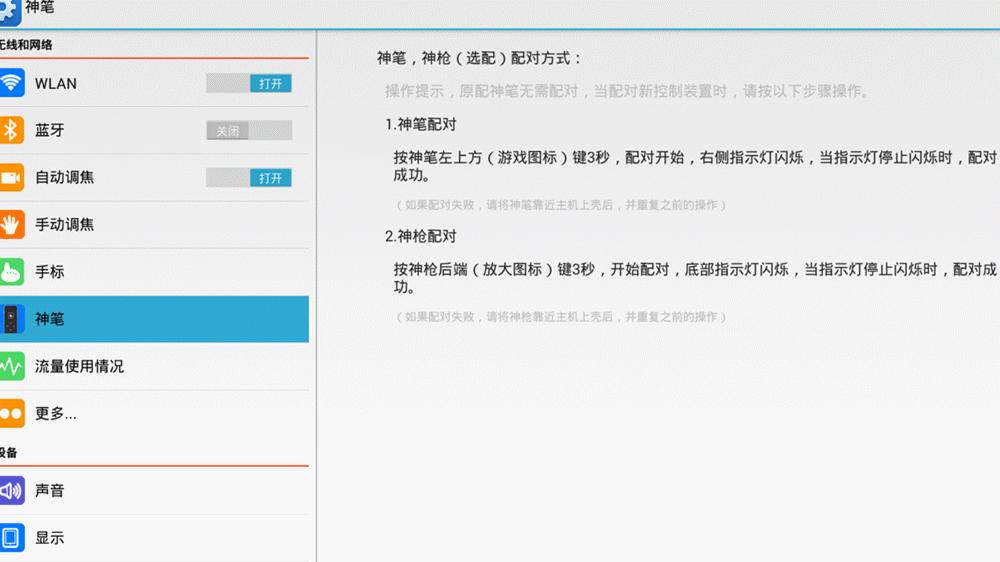Click the 神笔 title in header
Screen dimensions: 1000x562
tap(40, 8)
